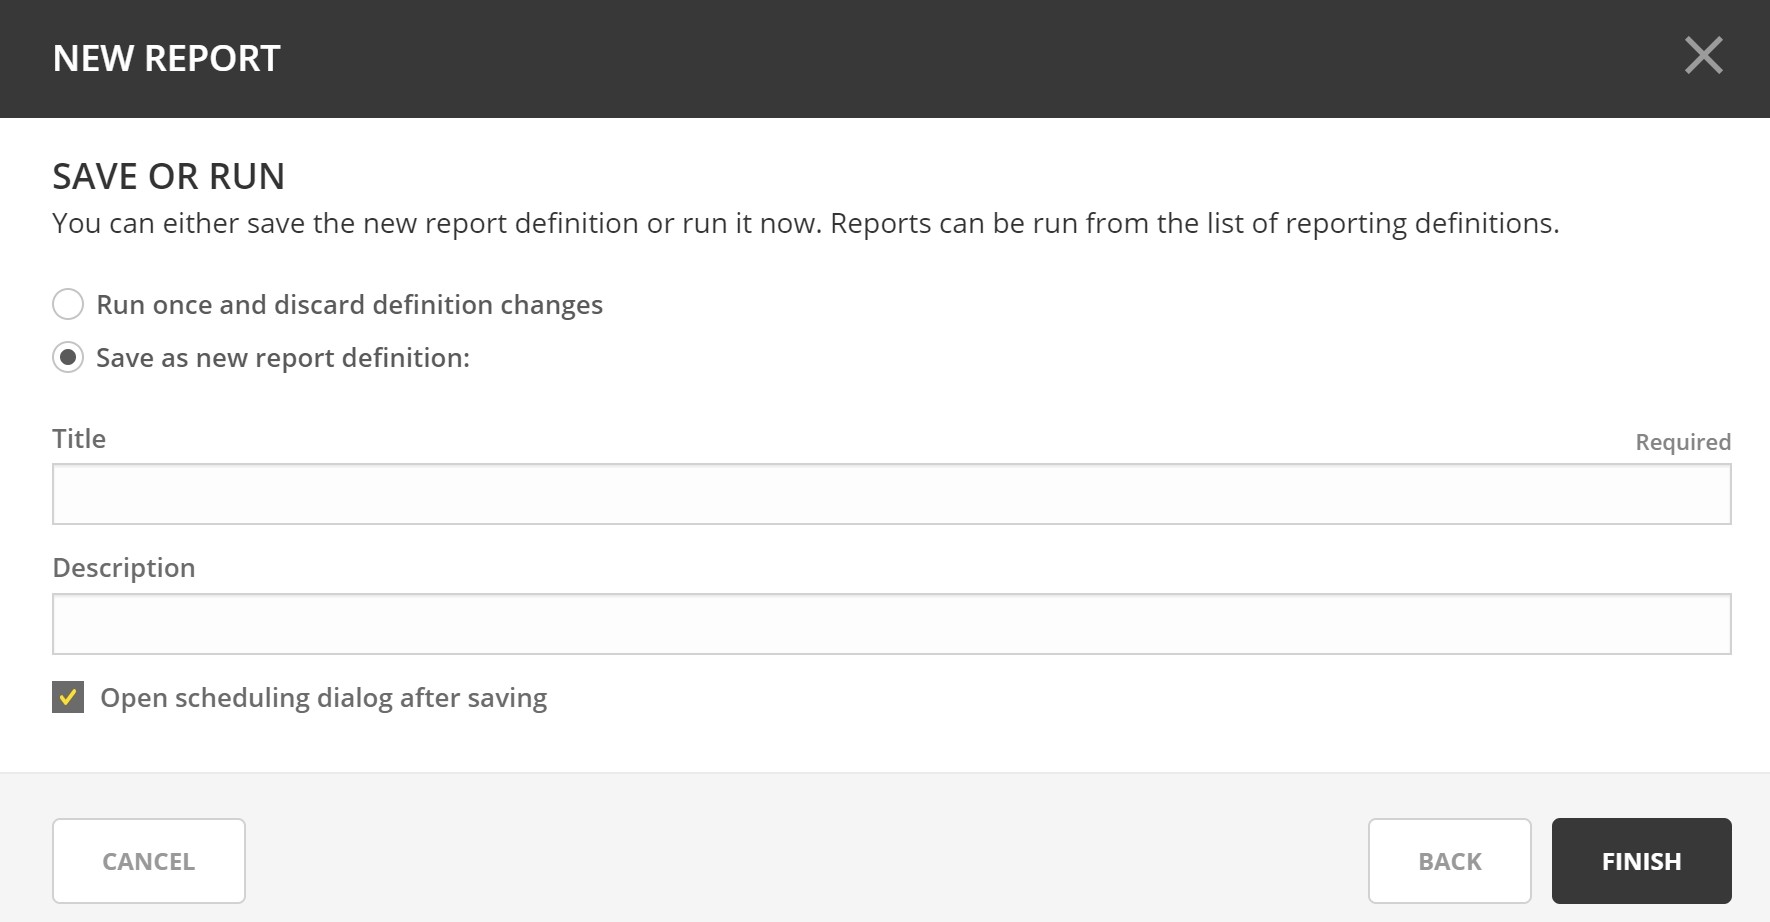Viewport: 1770px width, 922px height.
Task: Choose Save as new report definition radio
Action: [68, 357]
